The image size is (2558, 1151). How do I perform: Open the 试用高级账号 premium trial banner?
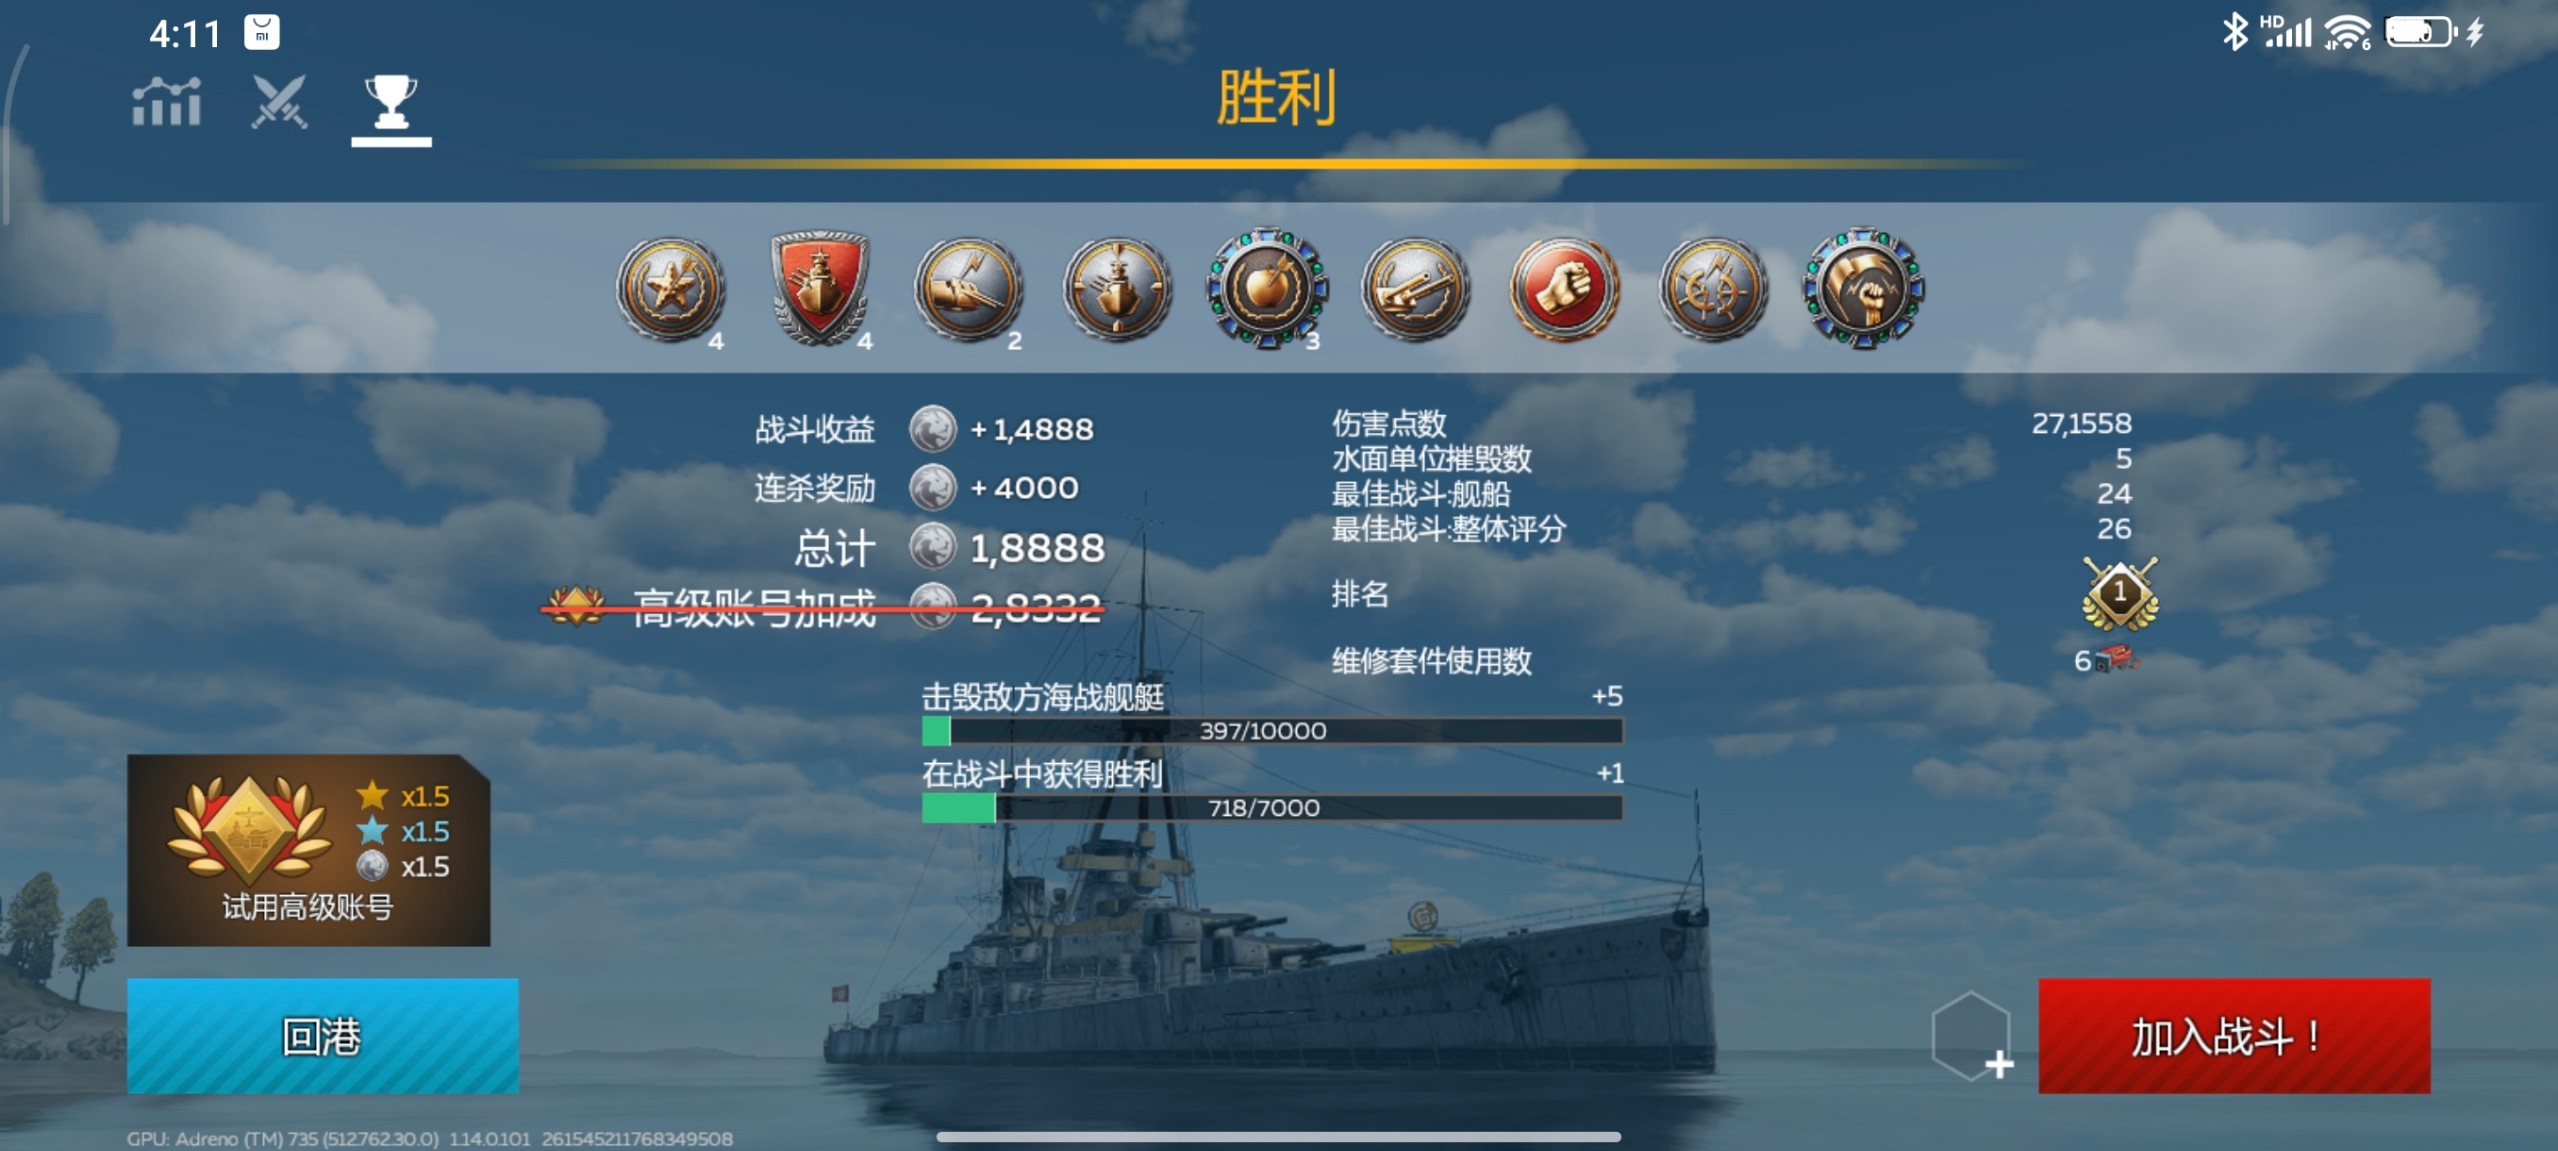[x=309, y=850]
